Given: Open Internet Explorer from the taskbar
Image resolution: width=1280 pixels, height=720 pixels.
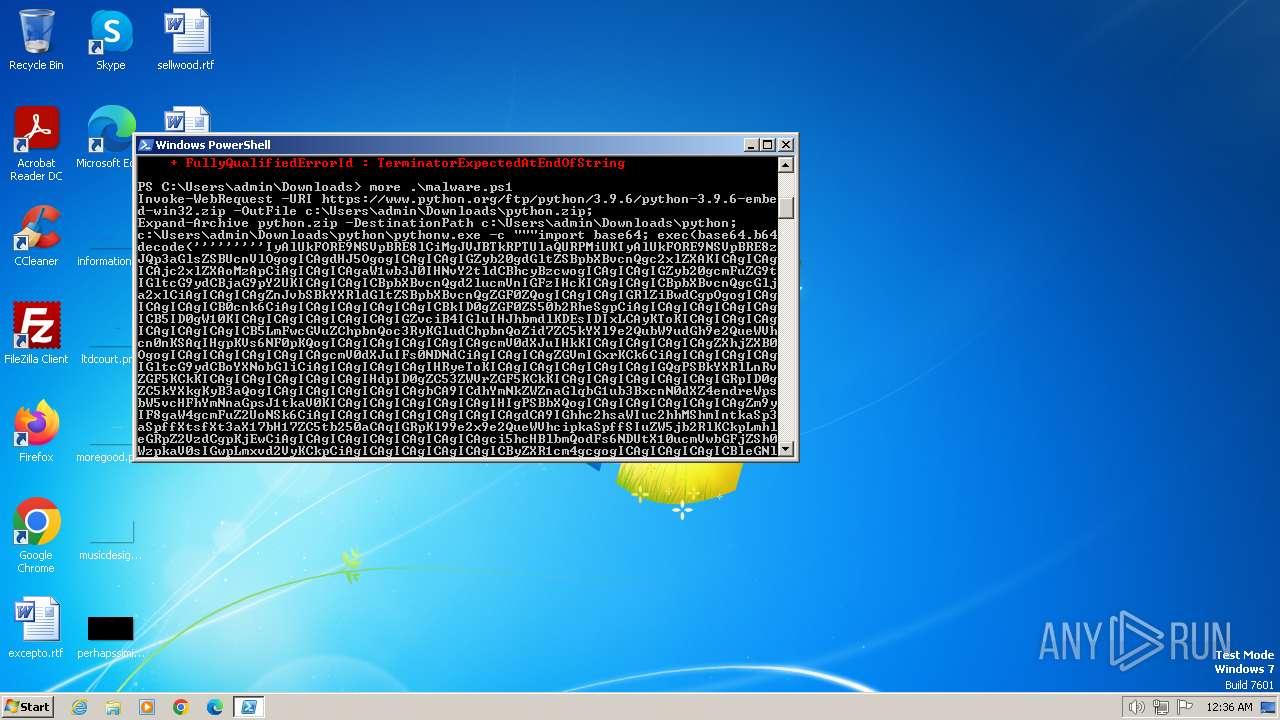Looking at the screenshot, I should pos(80,707).
